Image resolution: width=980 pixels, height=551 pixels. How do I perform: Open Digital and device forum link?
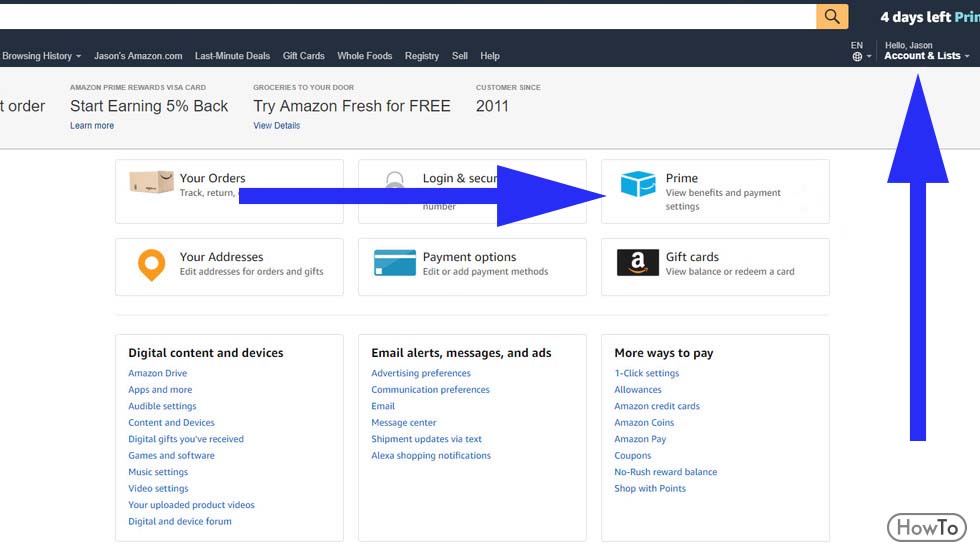click(180, 521)
